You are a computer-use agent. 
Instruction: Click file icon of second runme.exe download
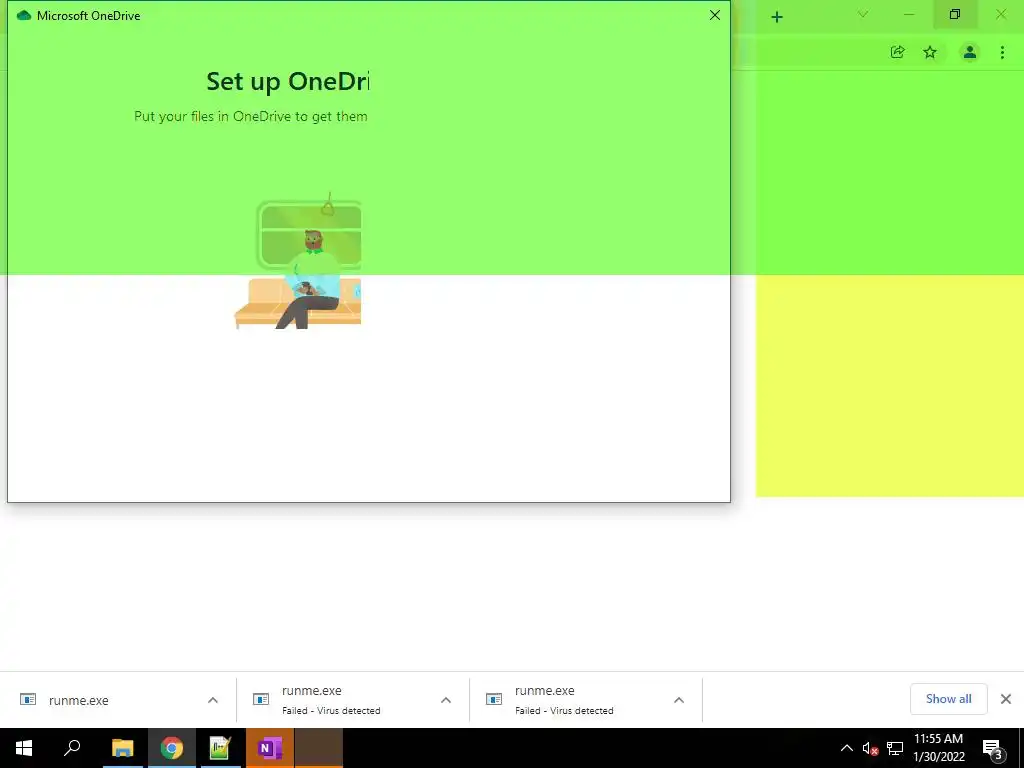pos(261,699)
